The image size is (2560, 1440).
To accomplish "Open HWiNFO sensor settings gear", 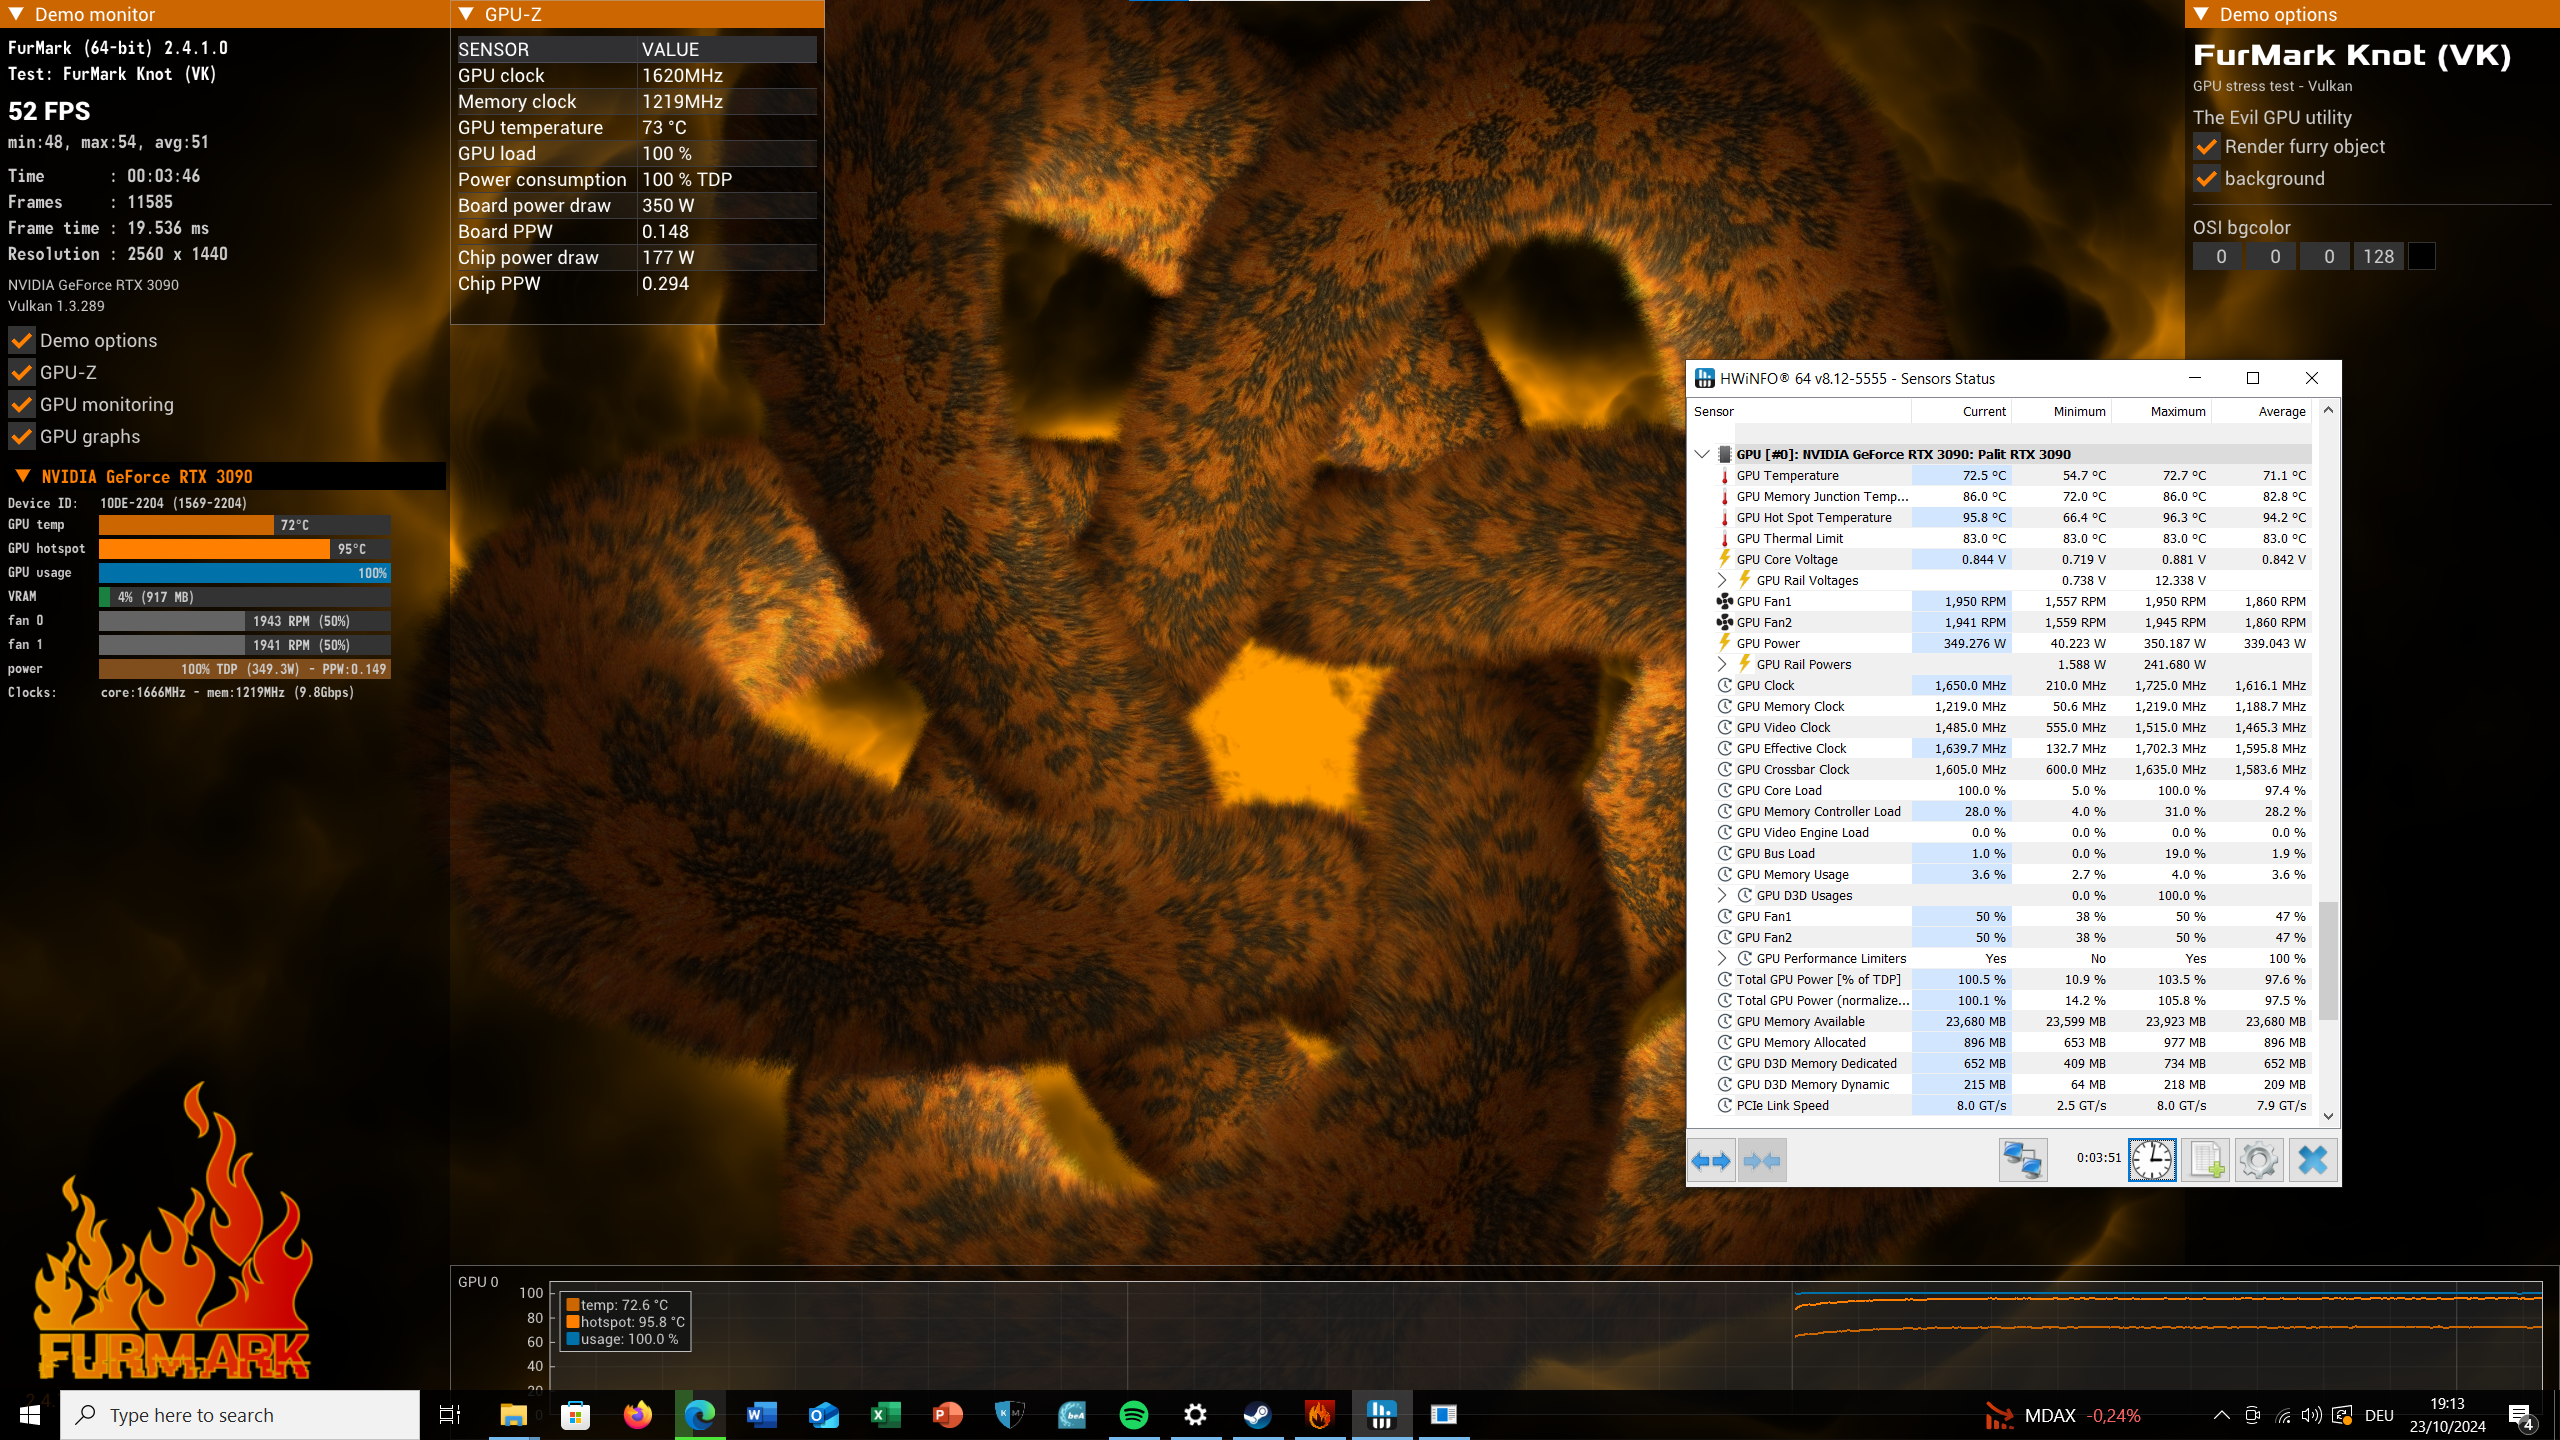I will [x=2258, y=1160].
